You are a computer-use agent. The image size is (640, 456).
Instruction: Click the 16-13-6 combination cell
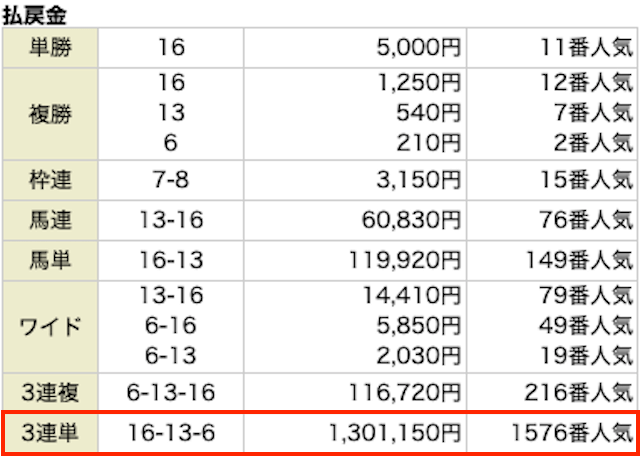pyautogui.click(x=173, y=433)
